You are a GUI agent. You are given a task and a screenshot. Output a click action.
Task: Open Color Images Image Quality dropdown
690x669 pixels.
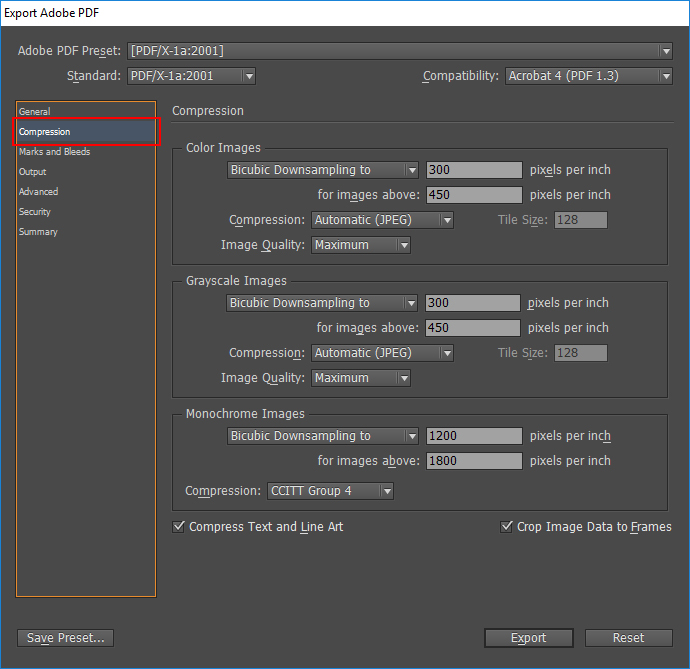point(361,245)
